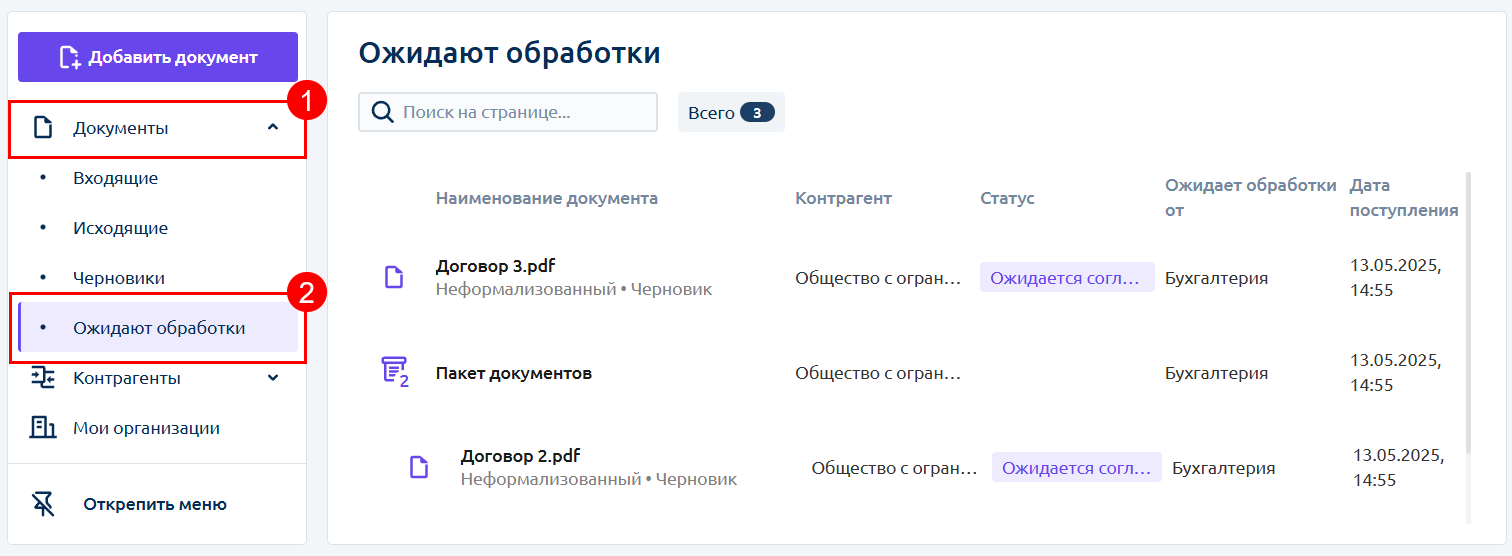Open the document Договор 3.pdf

point(495,266)
